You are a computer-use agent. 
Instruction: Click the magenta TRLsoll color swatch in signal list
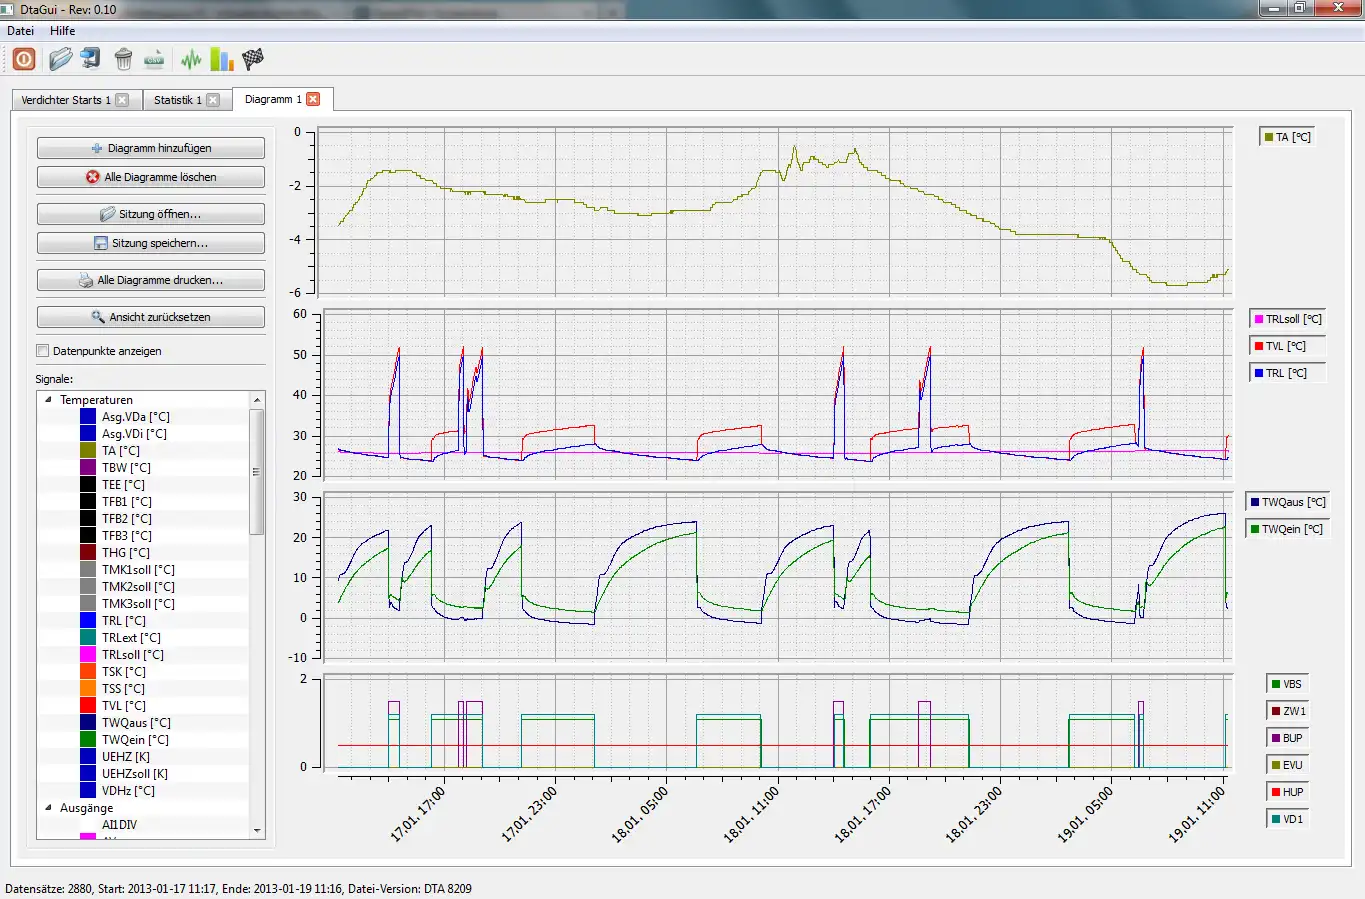88,655
